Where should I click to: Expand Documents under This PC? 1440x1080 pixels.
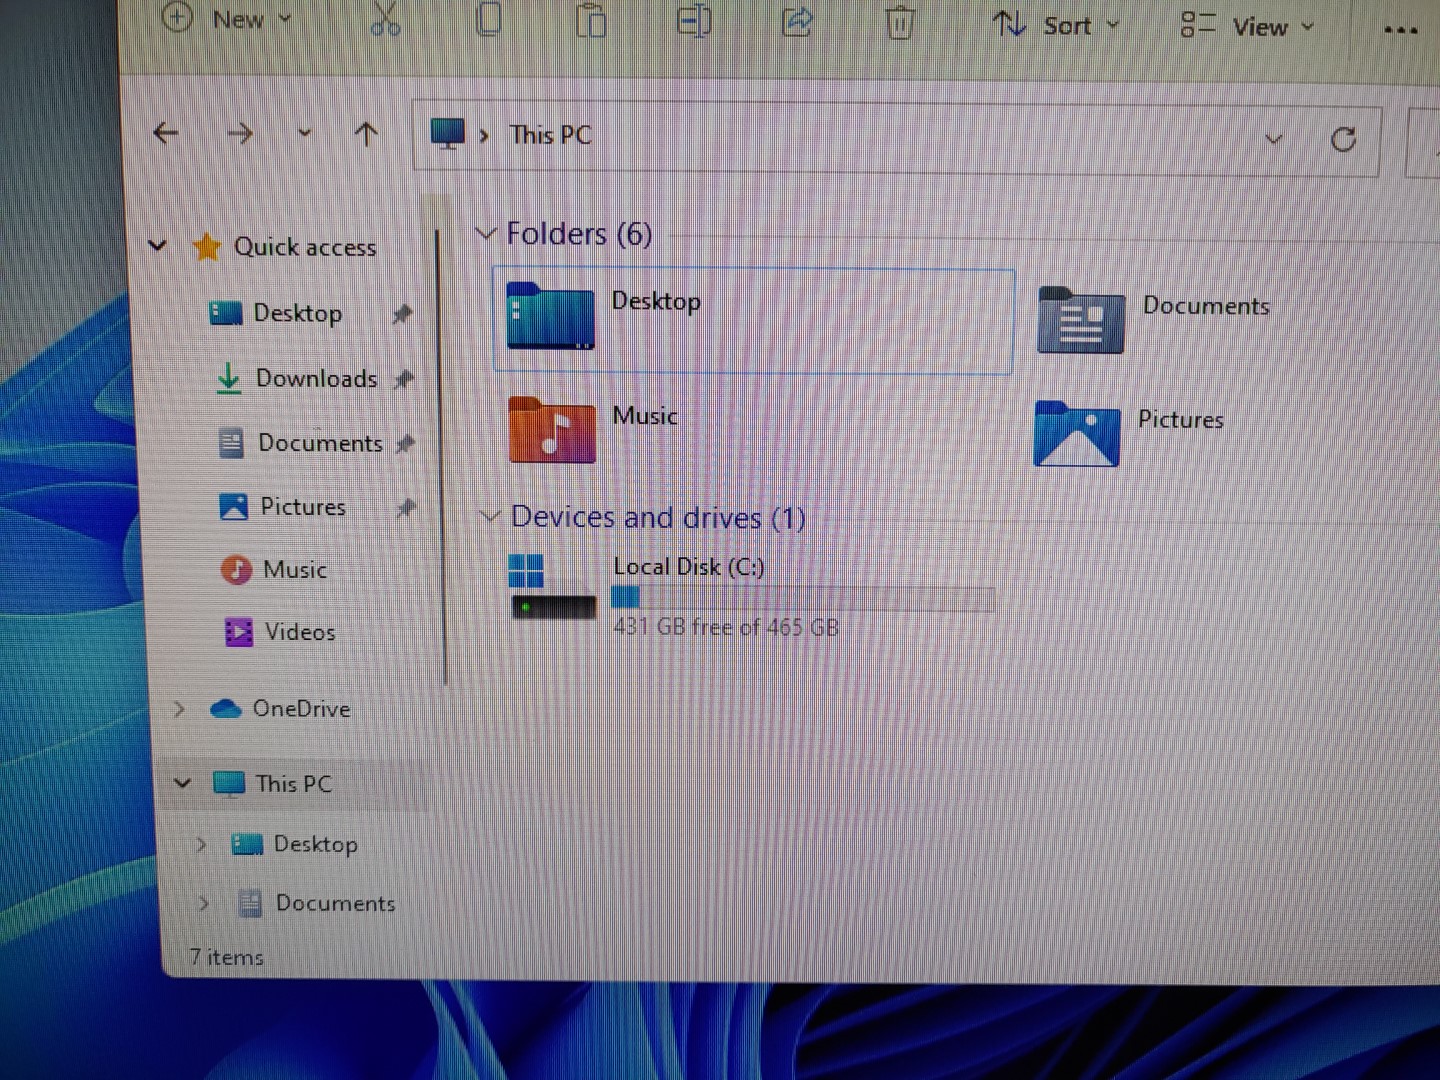203,903
